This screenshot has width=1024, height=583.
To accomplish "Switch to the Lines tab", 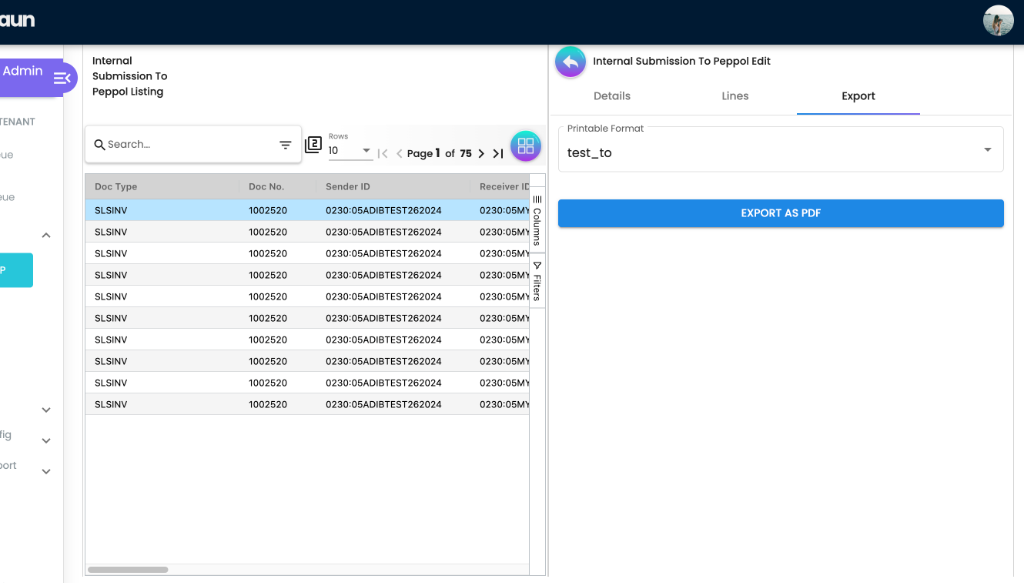I will click(x=734, y=96).
